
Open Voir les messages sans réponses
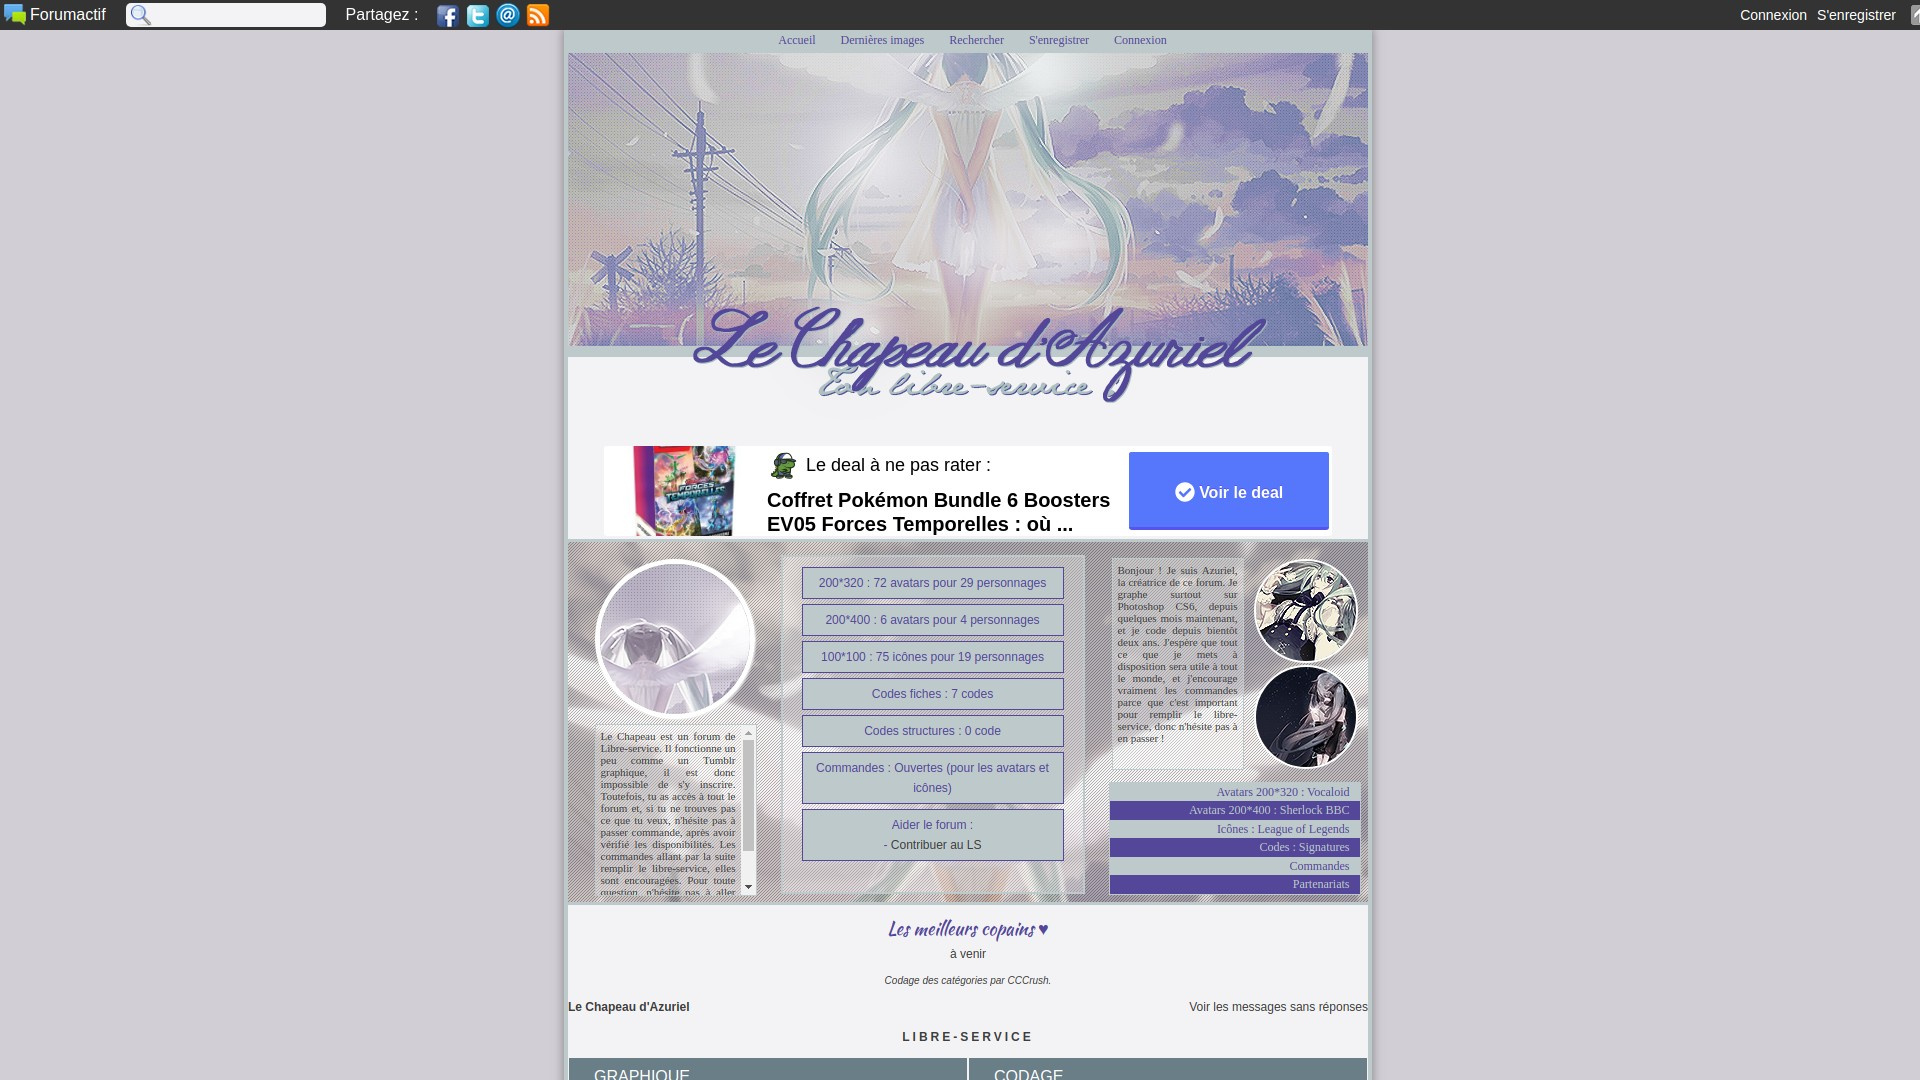[x=1278, y=1007]
